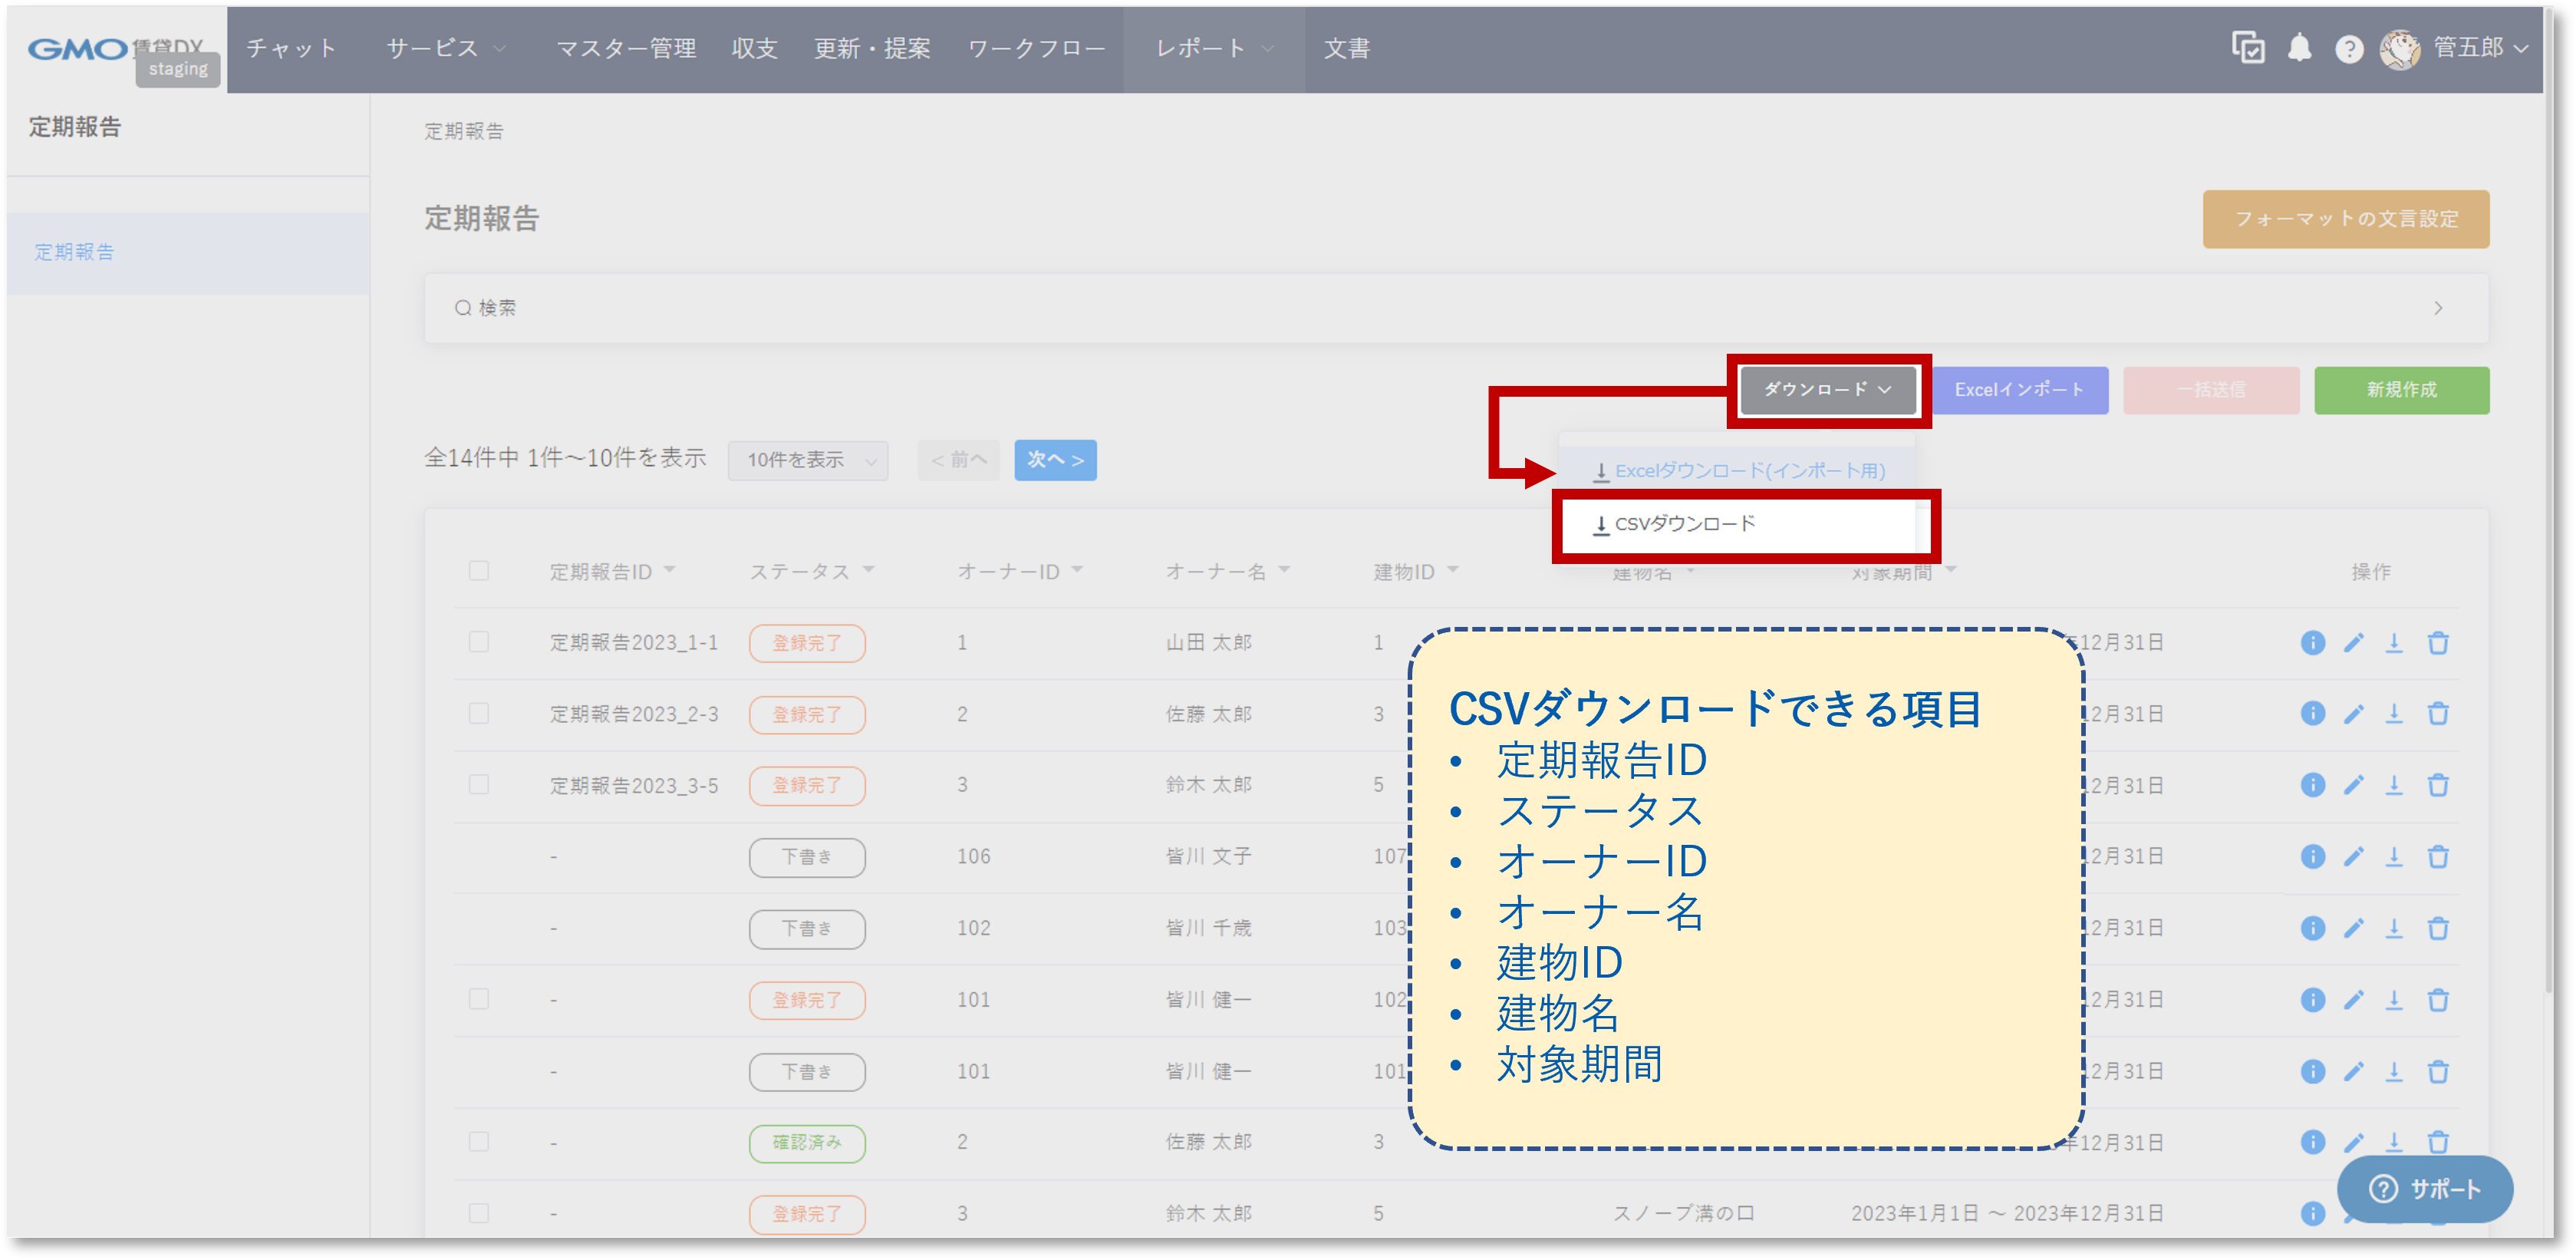This screenshot has height=1260, width=2576.
Task: Open the レポート menu
Action: 1200,48
